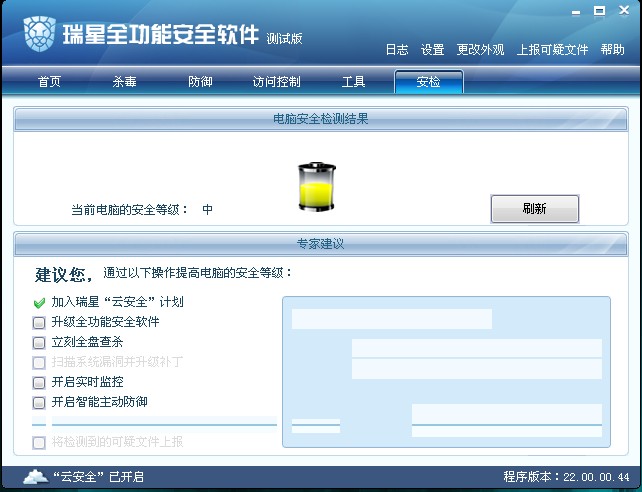The height and width of the screenshot is (492, 642).
Task: Close the Rising security window
Action: pos(624,11)
